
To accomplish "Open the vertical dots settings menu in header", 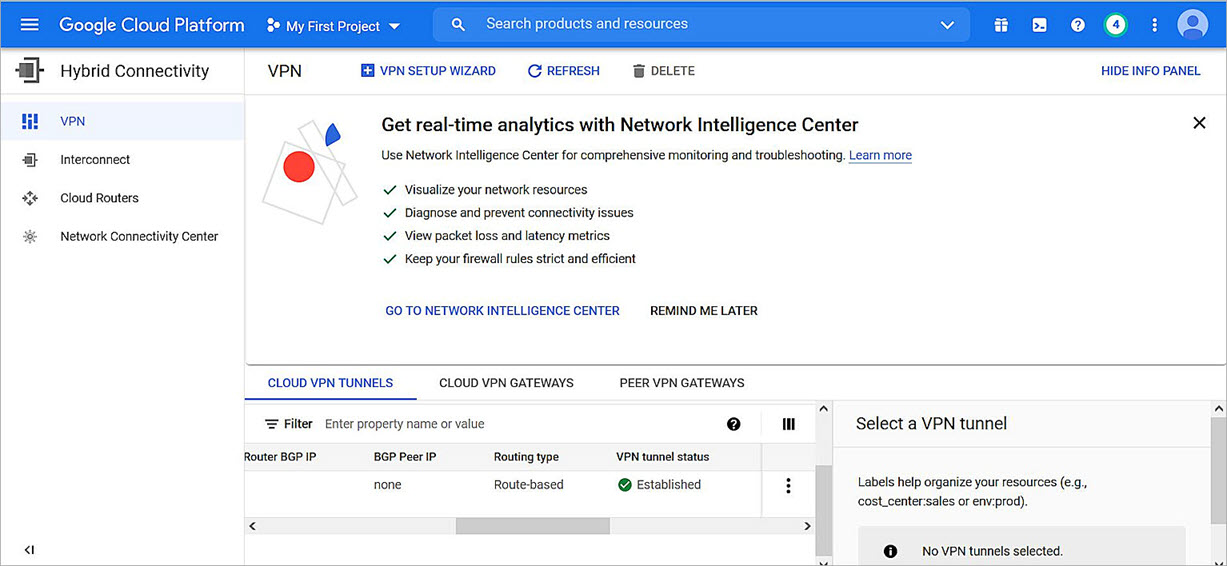I will click(x=1155, y=25).
